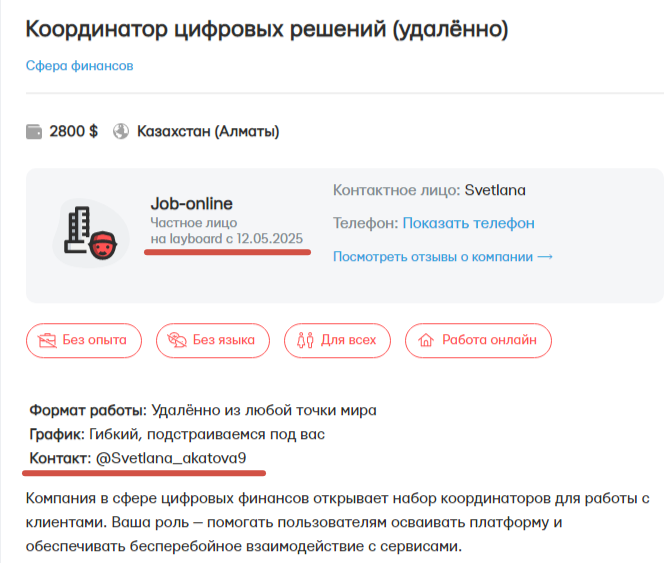
Task: Open the Сфера финансов category link
Action: (79, 66)
